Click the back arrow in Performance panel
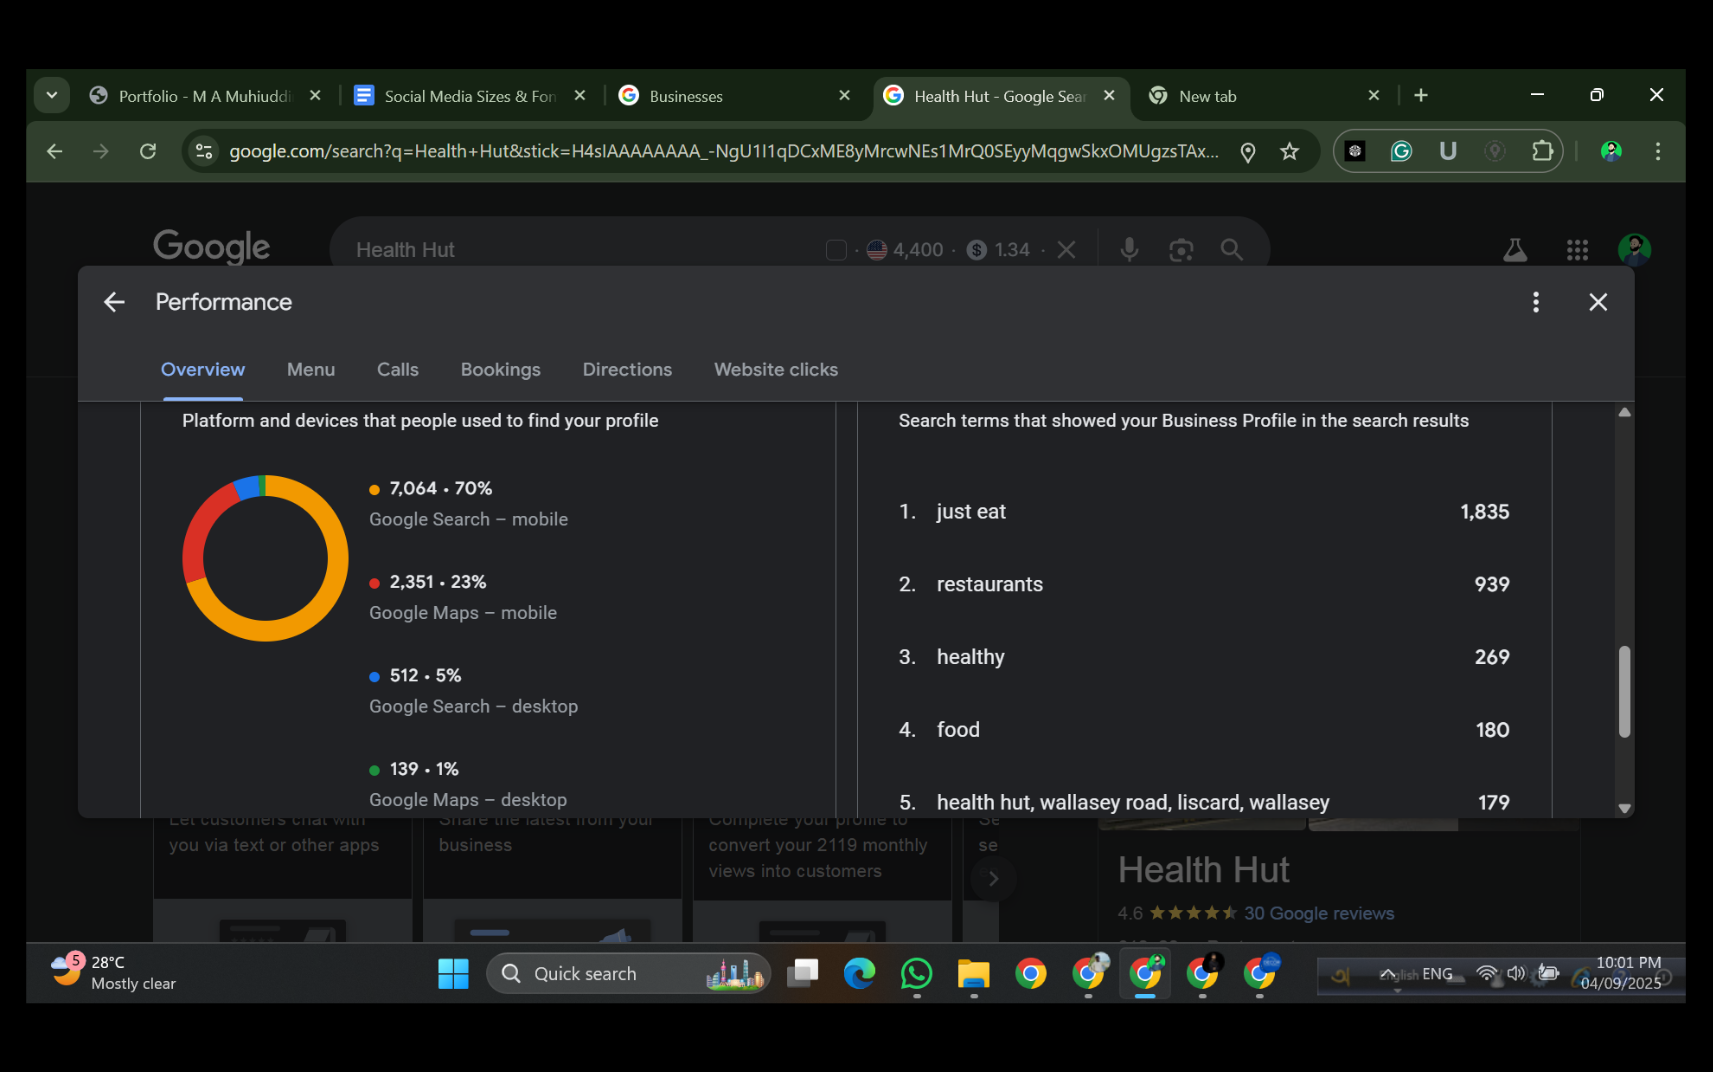 114,302
